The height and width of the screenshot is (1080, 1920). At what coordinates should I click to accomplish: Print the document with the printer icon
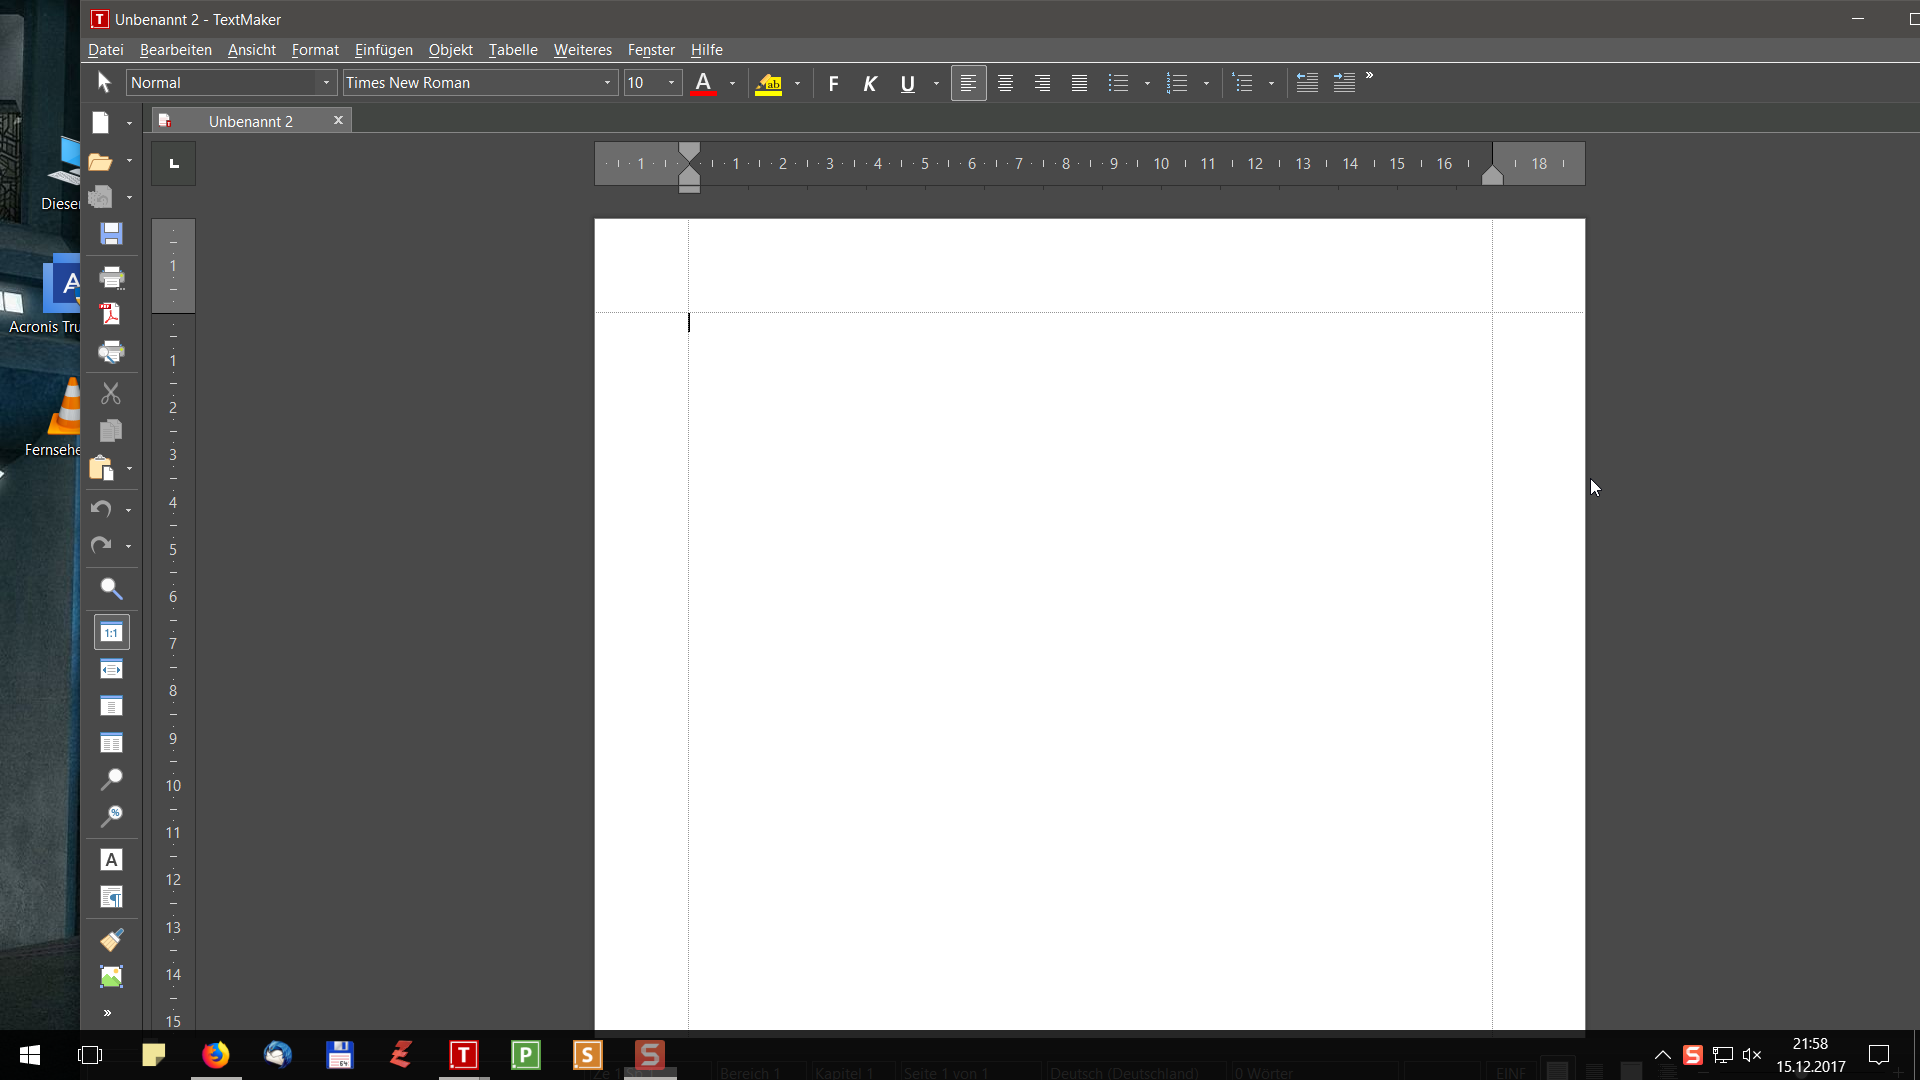[111, 277]
